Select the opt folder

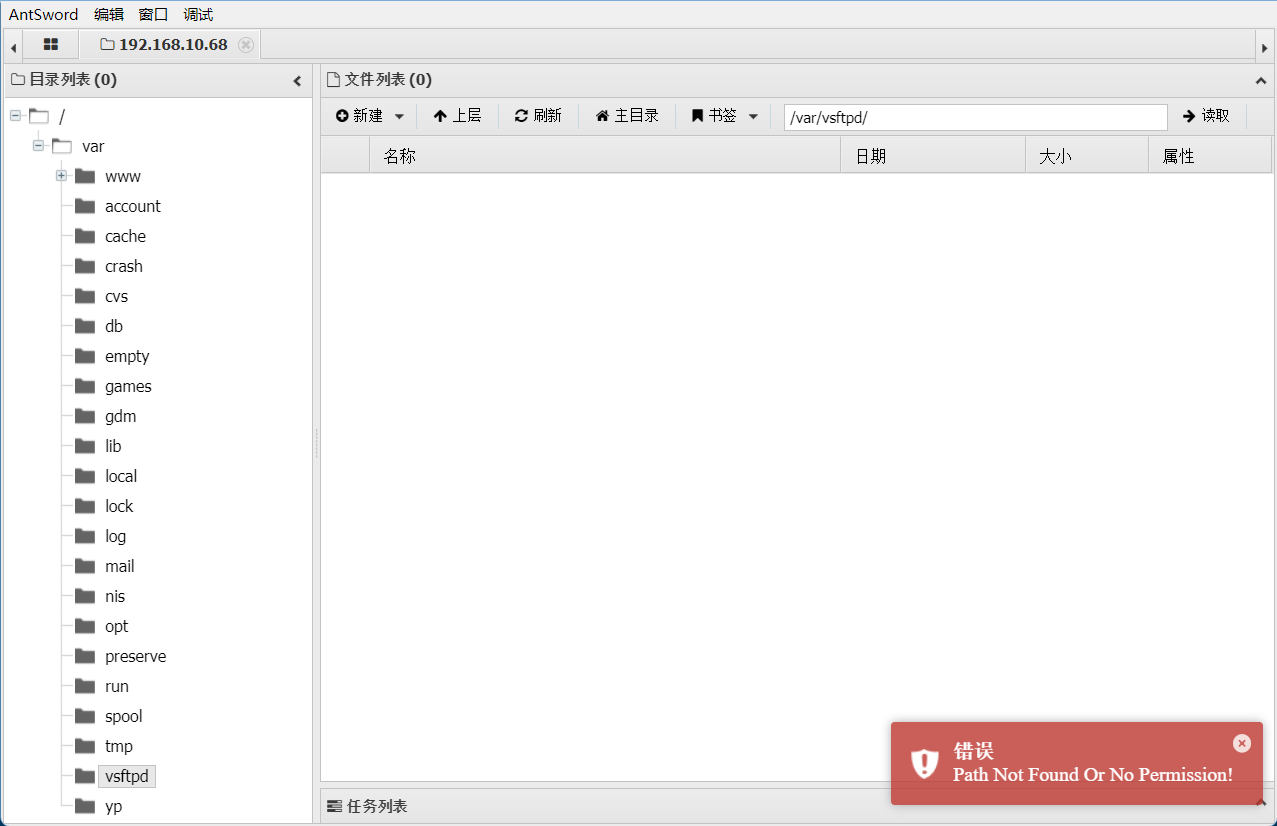click(x=117, y=626)
